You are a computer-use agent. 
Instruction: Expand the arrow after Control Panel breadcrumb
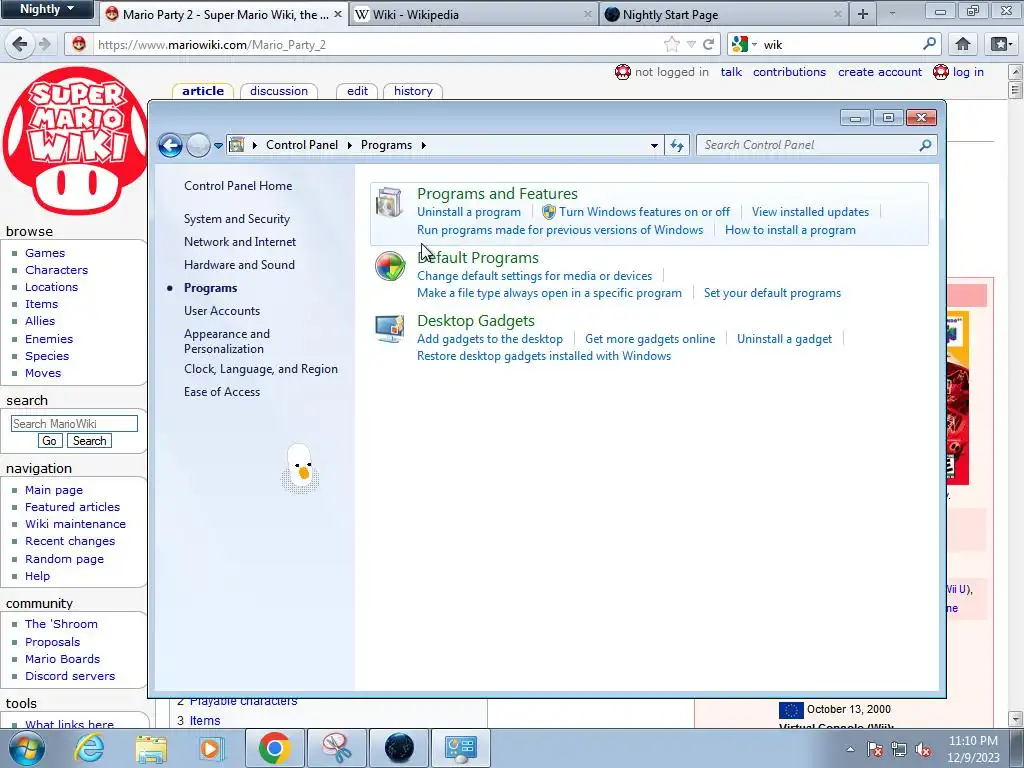pos(349,145)
